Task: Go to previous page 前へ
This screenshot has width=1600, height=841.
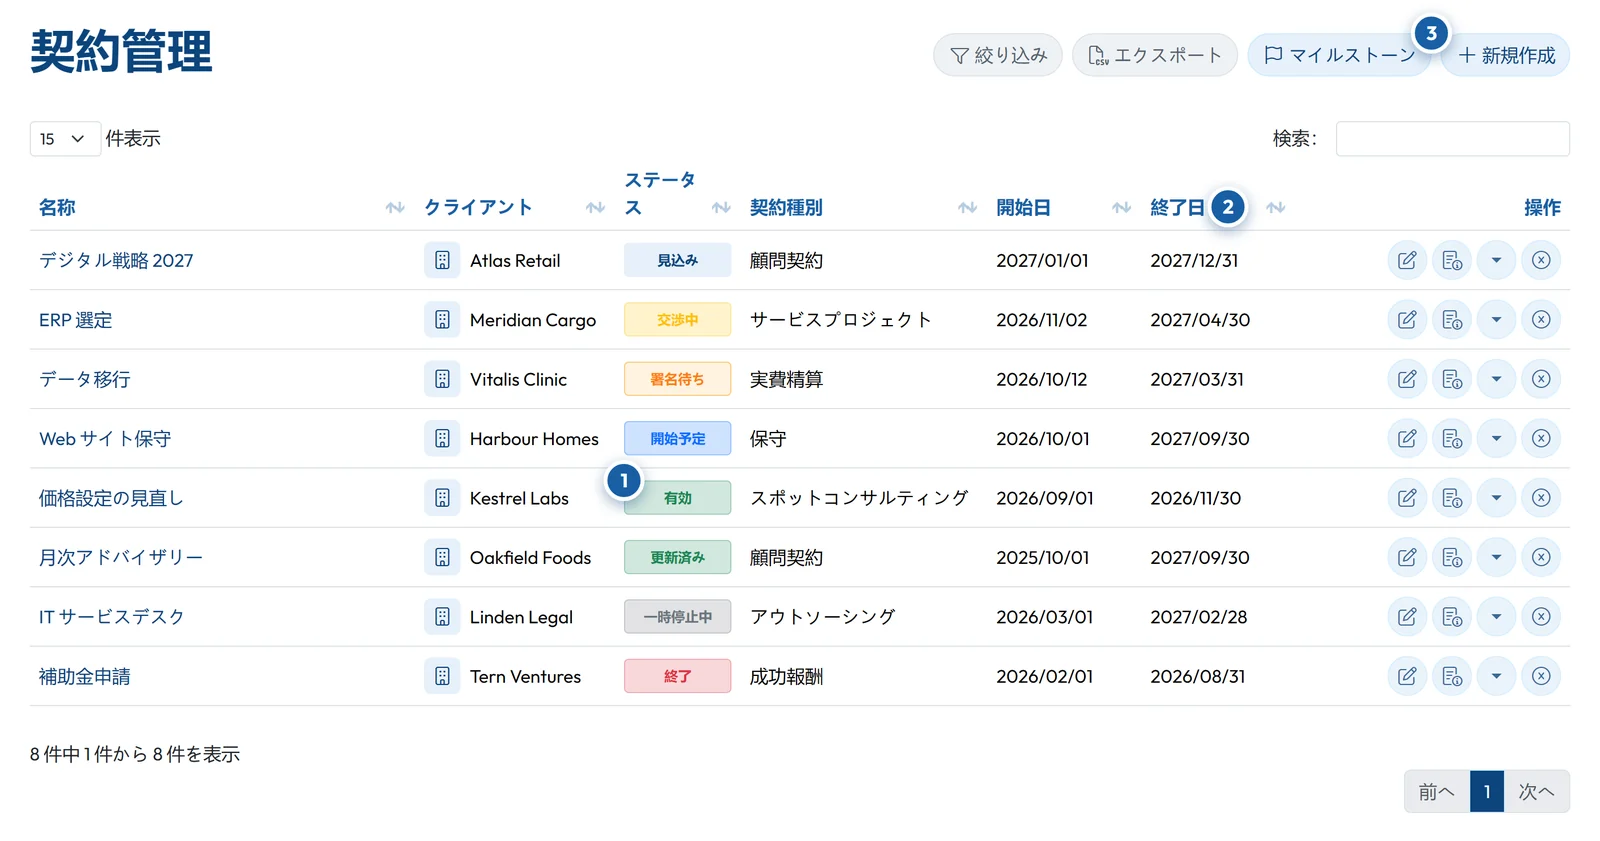Action: 1437,791
